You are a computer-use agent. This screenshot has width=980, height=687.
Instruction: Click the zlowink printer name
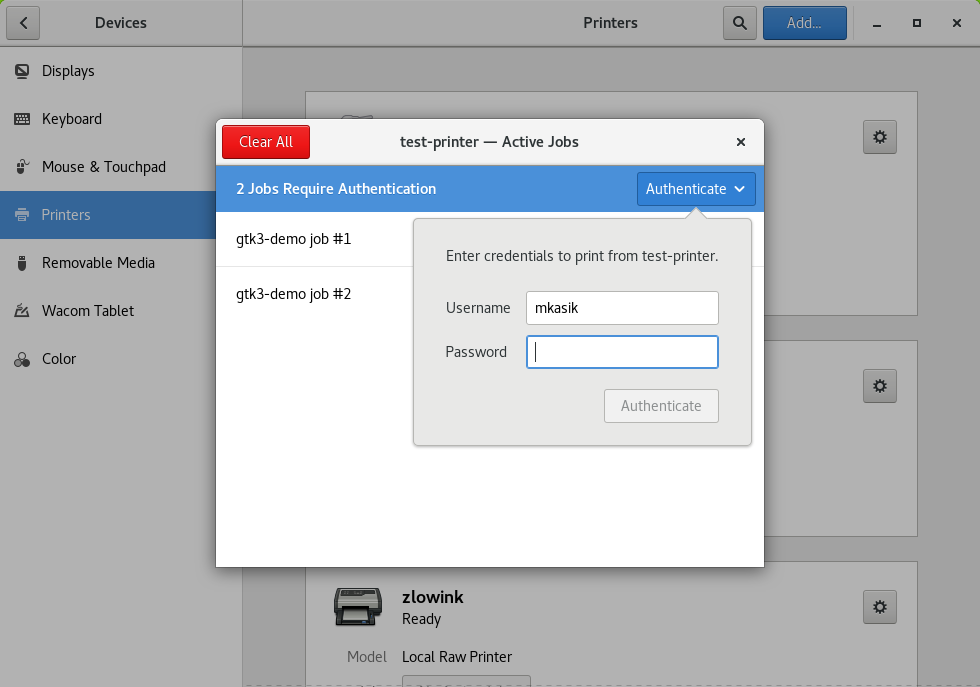click(x=432, y=598)
